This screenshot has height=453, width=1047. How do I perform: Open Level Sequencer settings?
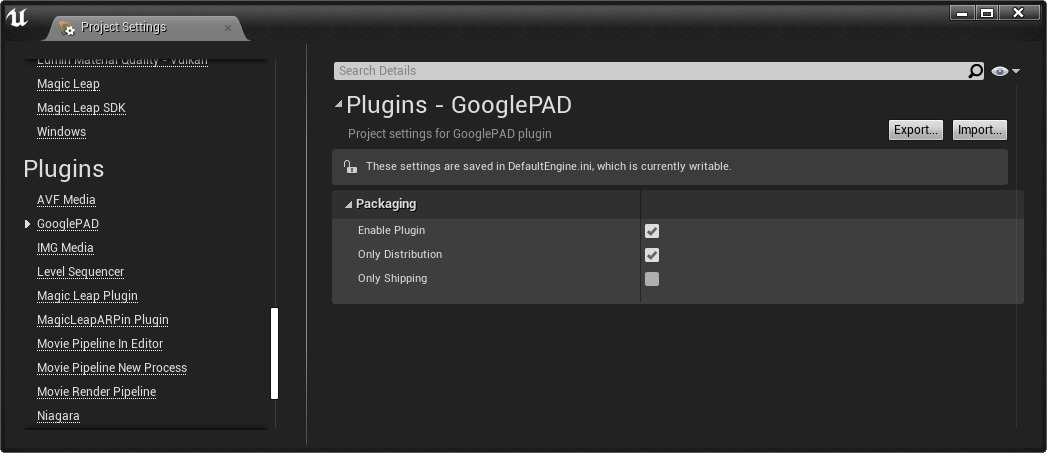click(x=80, y=272)
